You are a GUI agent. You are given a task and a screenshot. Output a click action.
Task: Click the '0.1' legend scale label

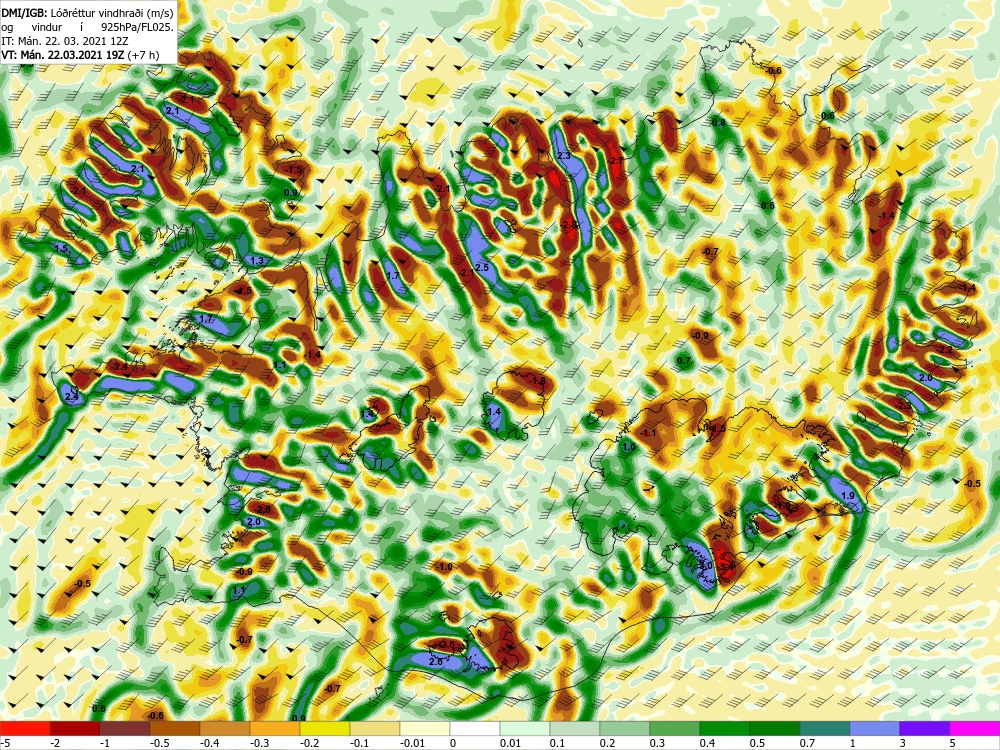pos(558,743)
